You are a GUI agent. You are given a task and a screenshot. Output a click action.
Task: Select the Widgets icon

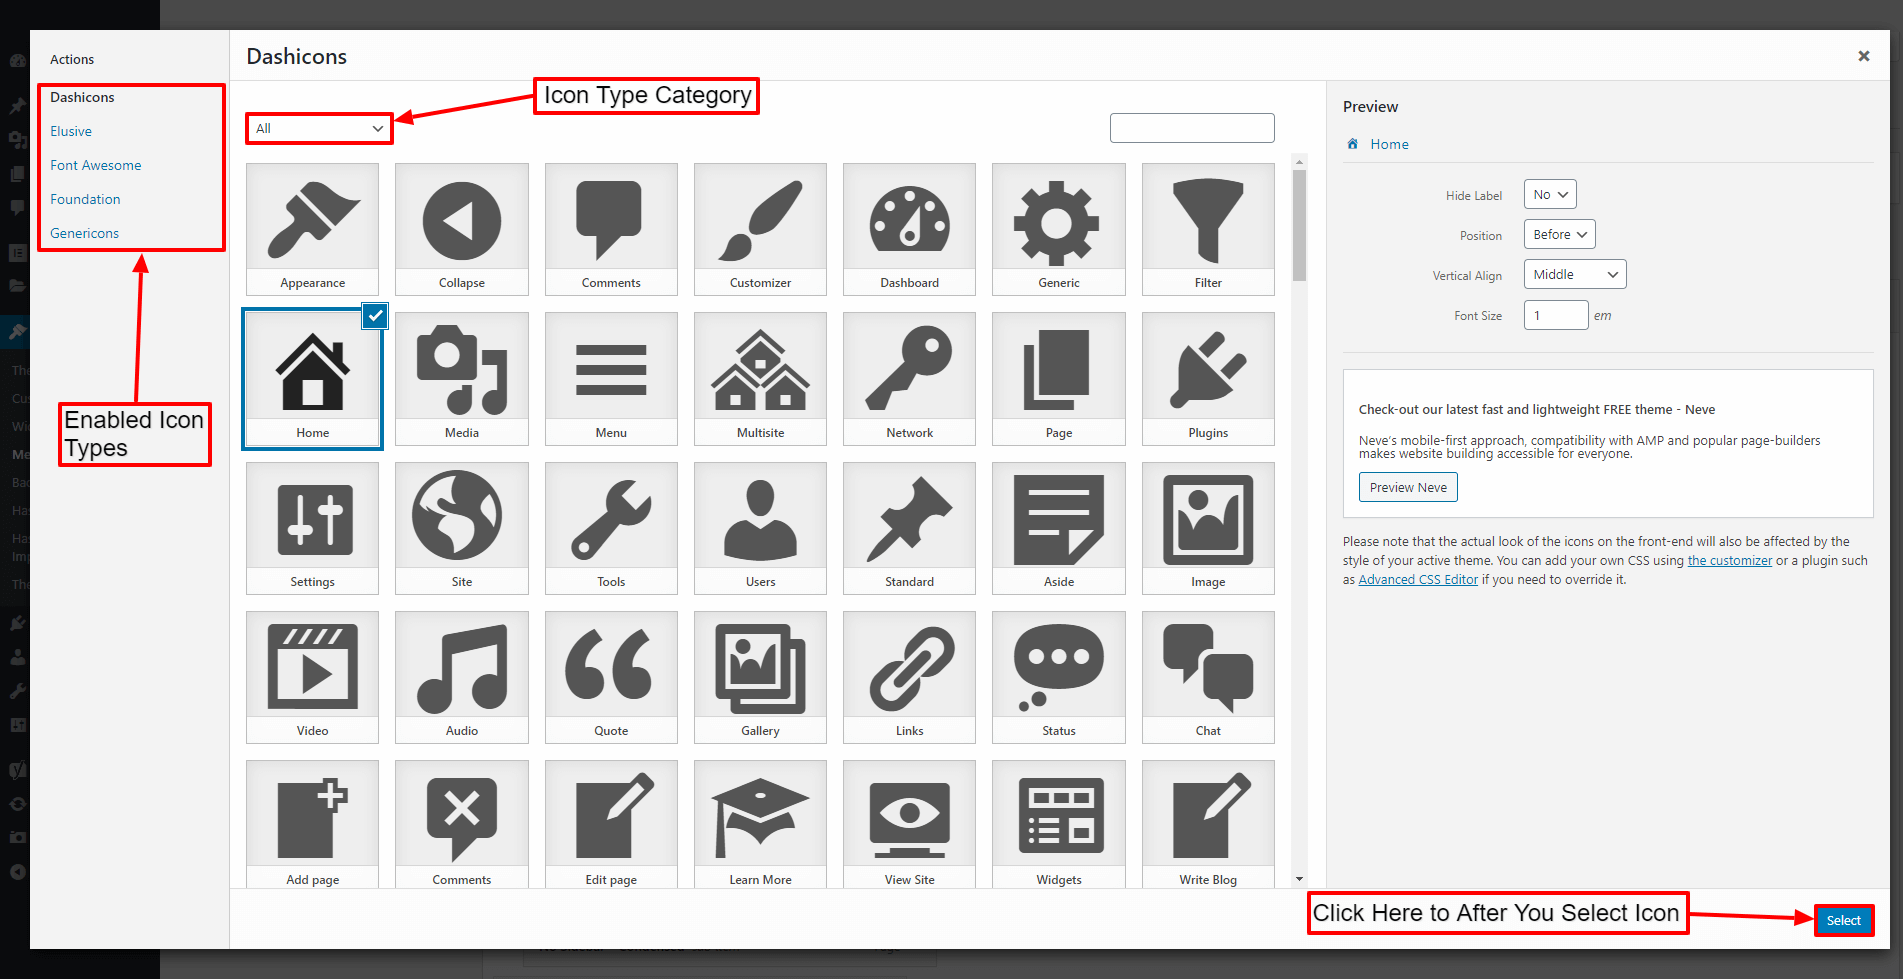click(x=1058, y=824)
